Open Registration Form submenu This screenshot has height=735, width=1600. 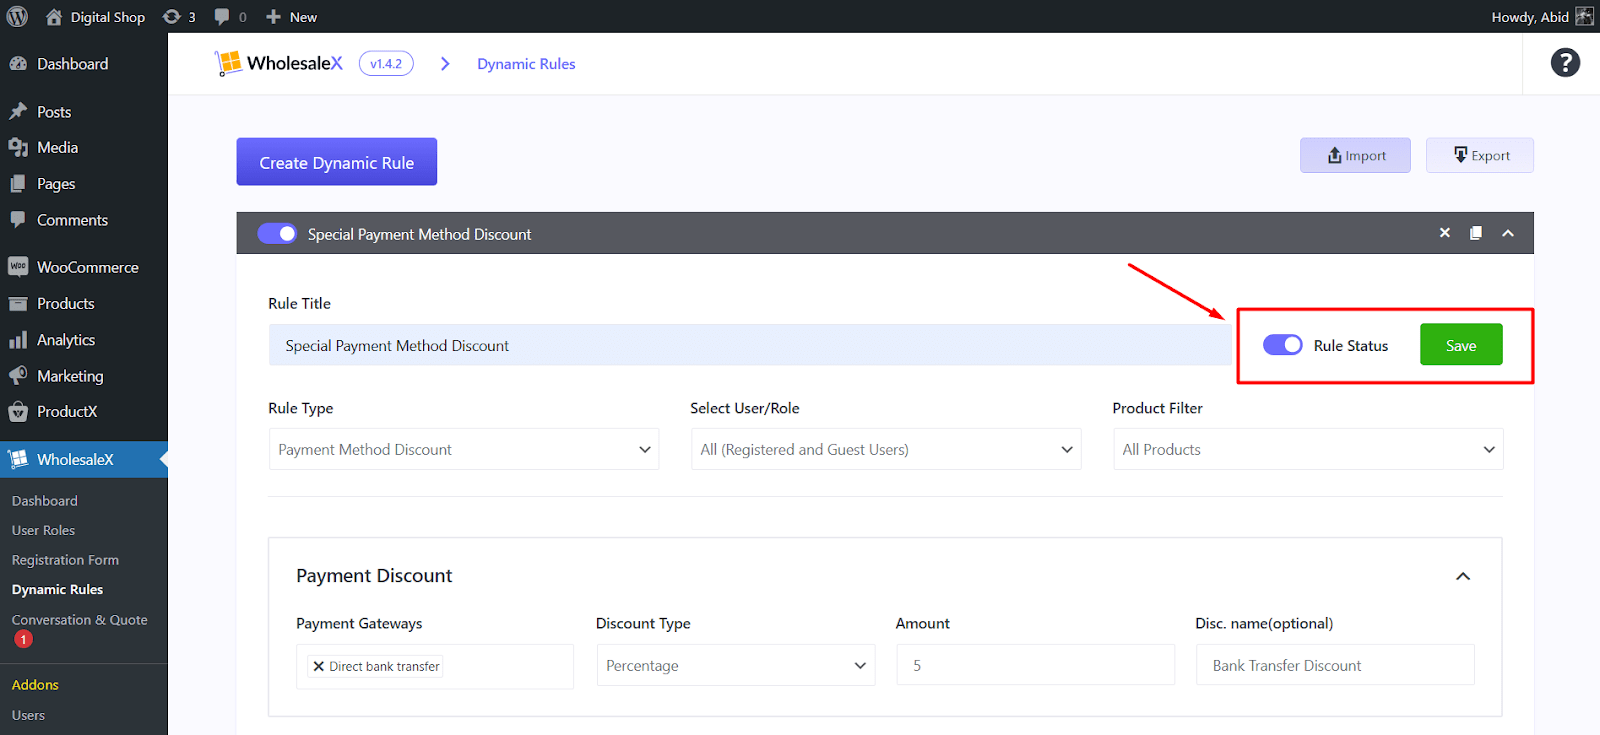(x=65, y=560)
